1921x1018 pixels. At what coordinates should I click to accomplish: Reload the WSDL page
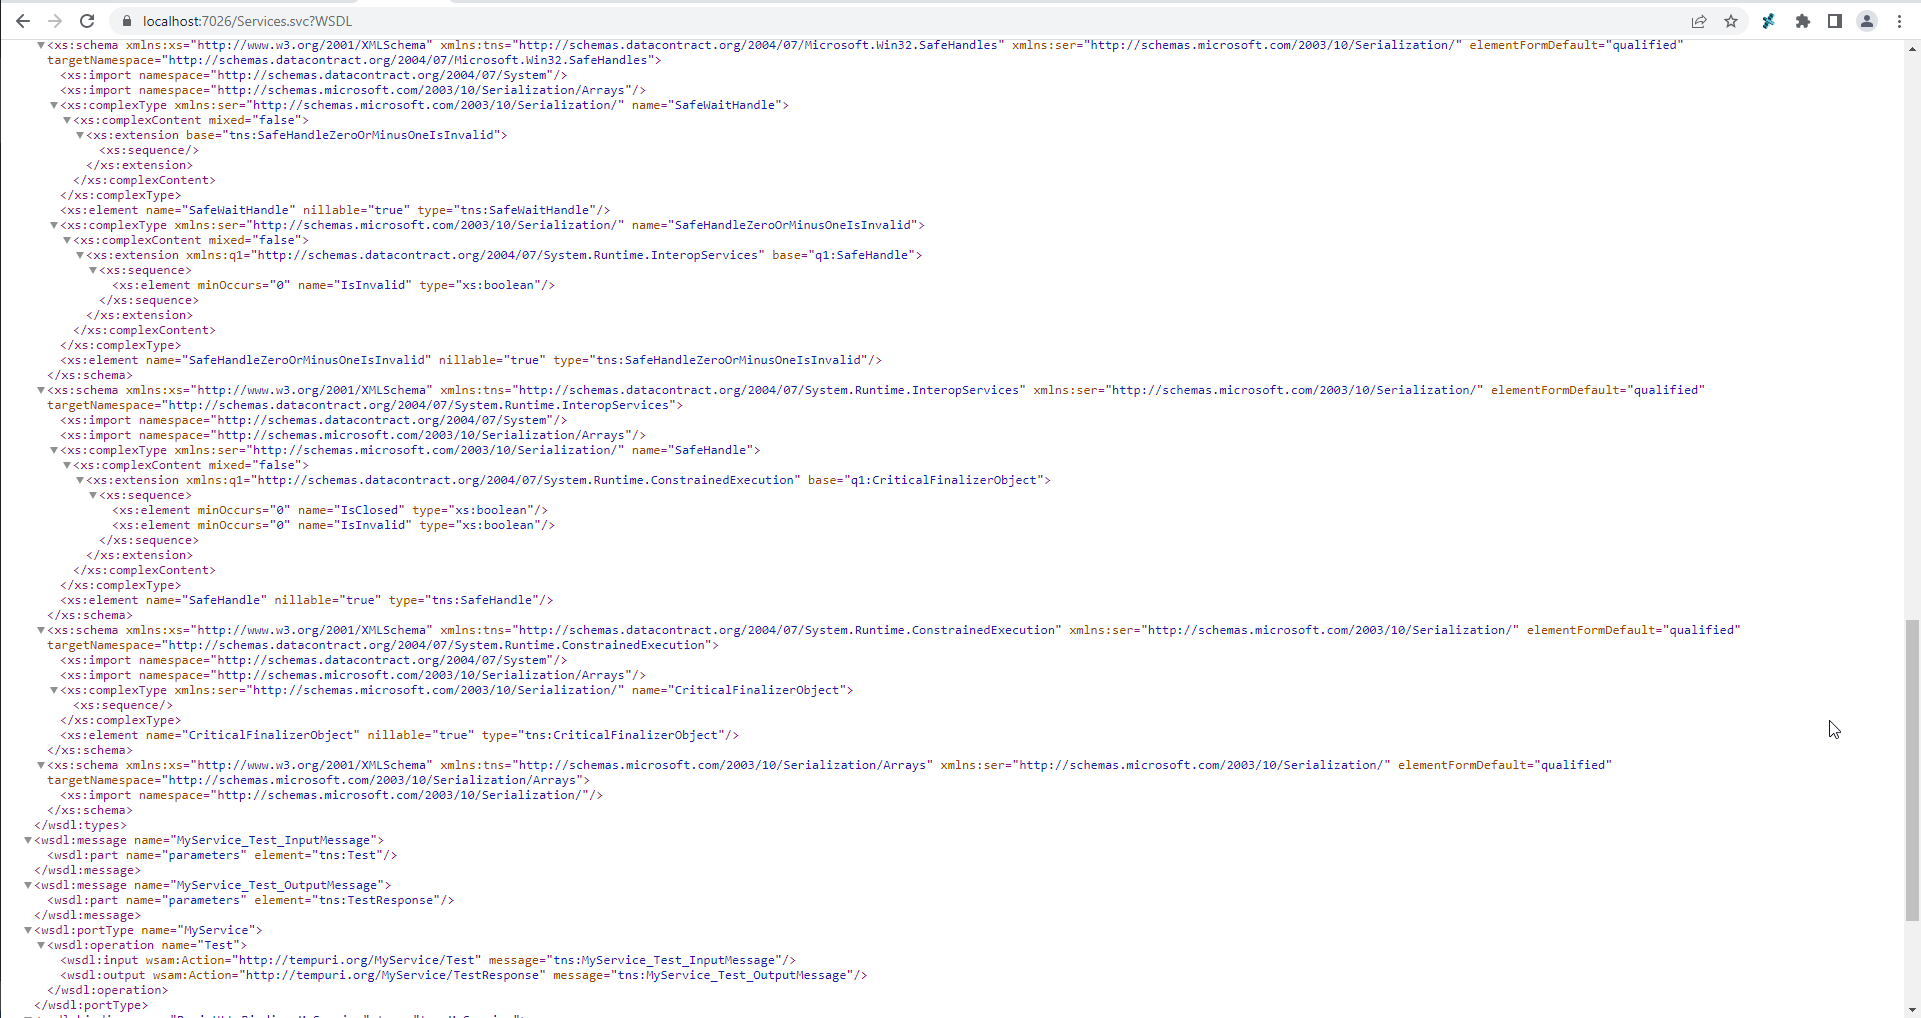coord(87,21)
